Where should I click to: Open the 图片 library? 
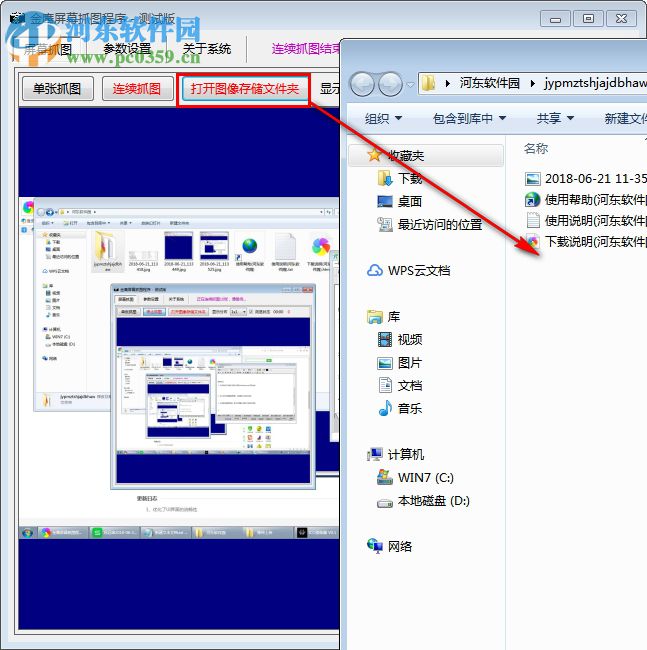click(410, 363)
